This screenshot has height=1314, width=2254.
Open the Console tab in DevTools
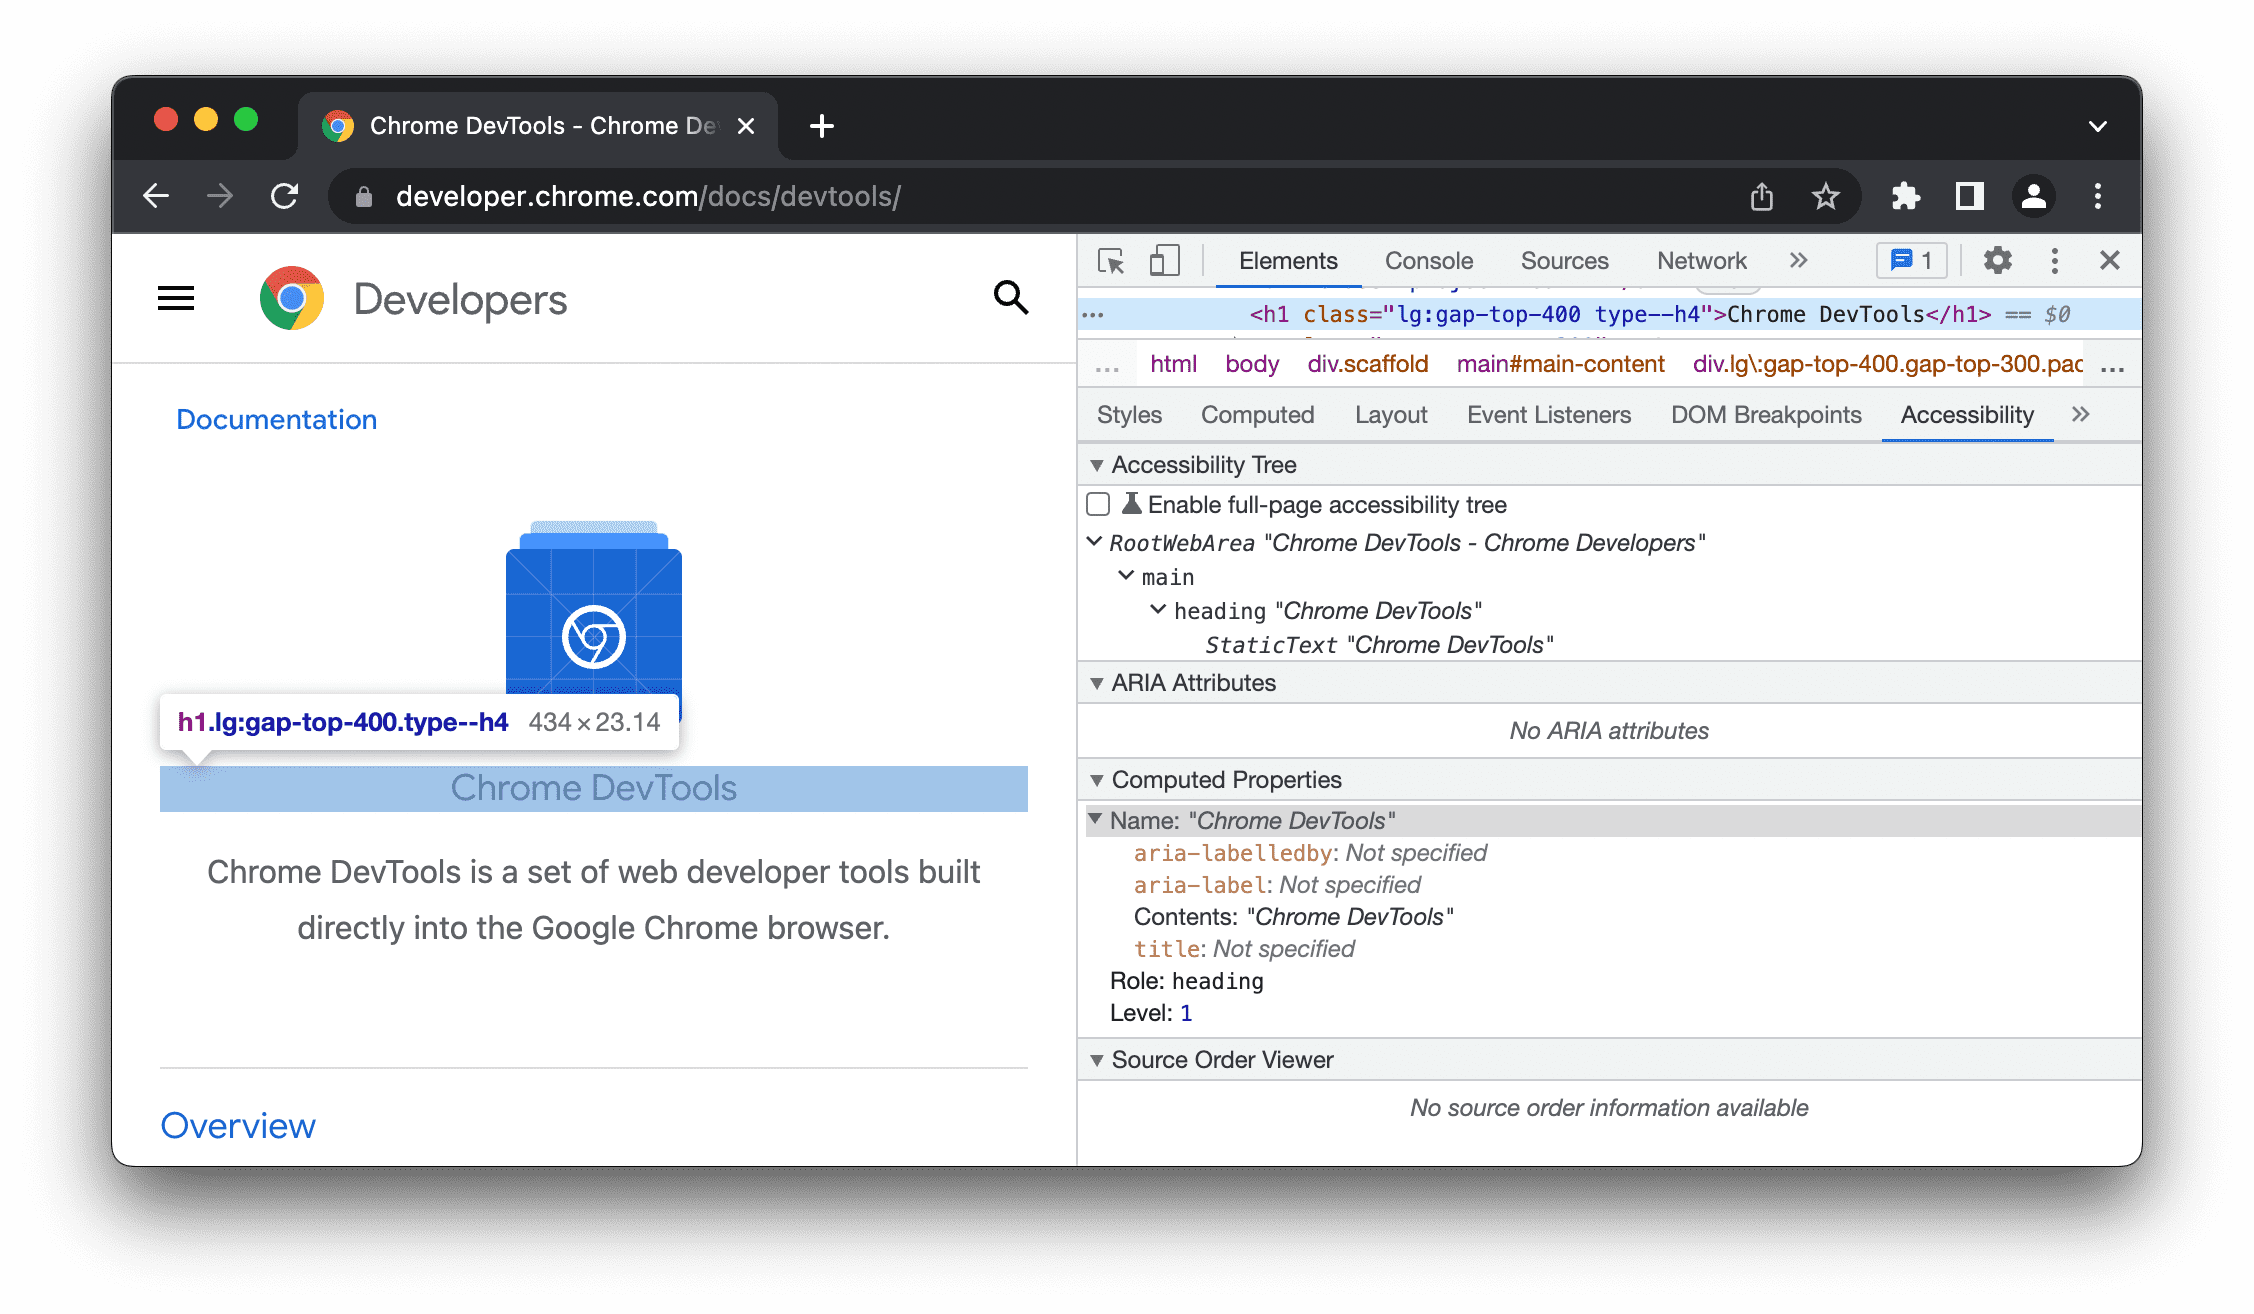(x=1428, y=260)
